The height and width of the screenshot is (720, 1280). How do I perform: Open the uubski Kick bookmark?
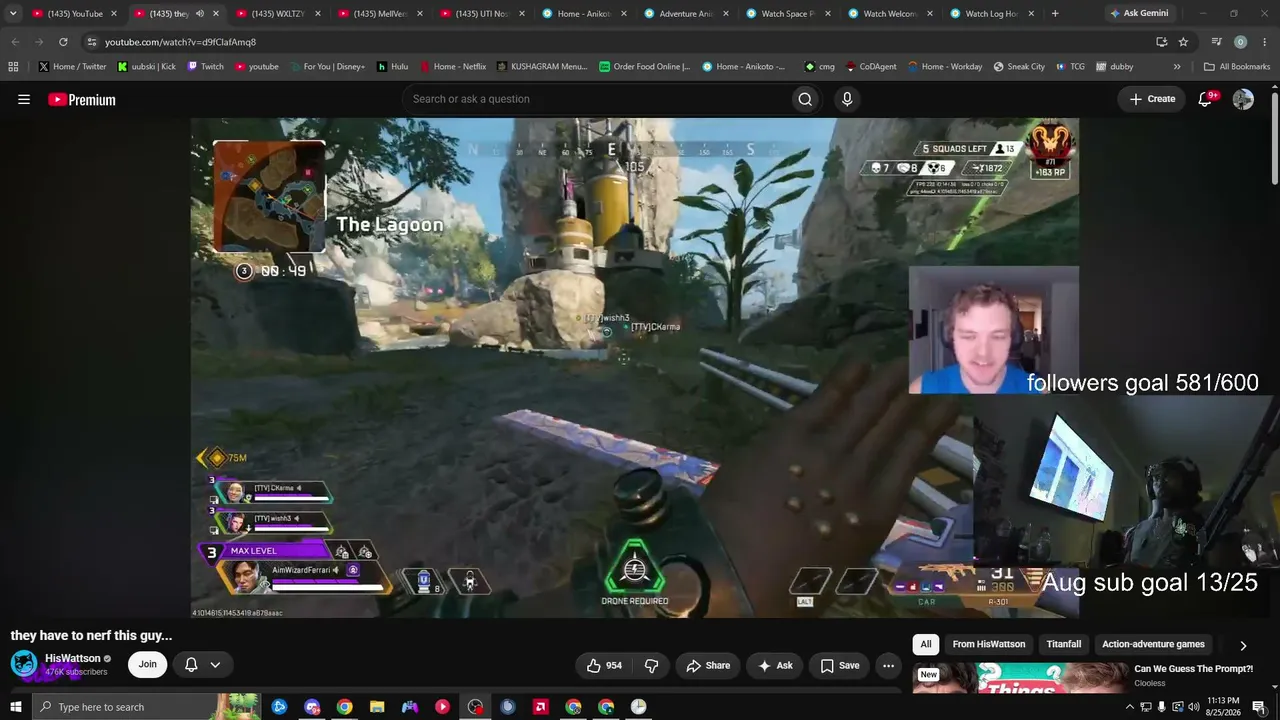146,67
